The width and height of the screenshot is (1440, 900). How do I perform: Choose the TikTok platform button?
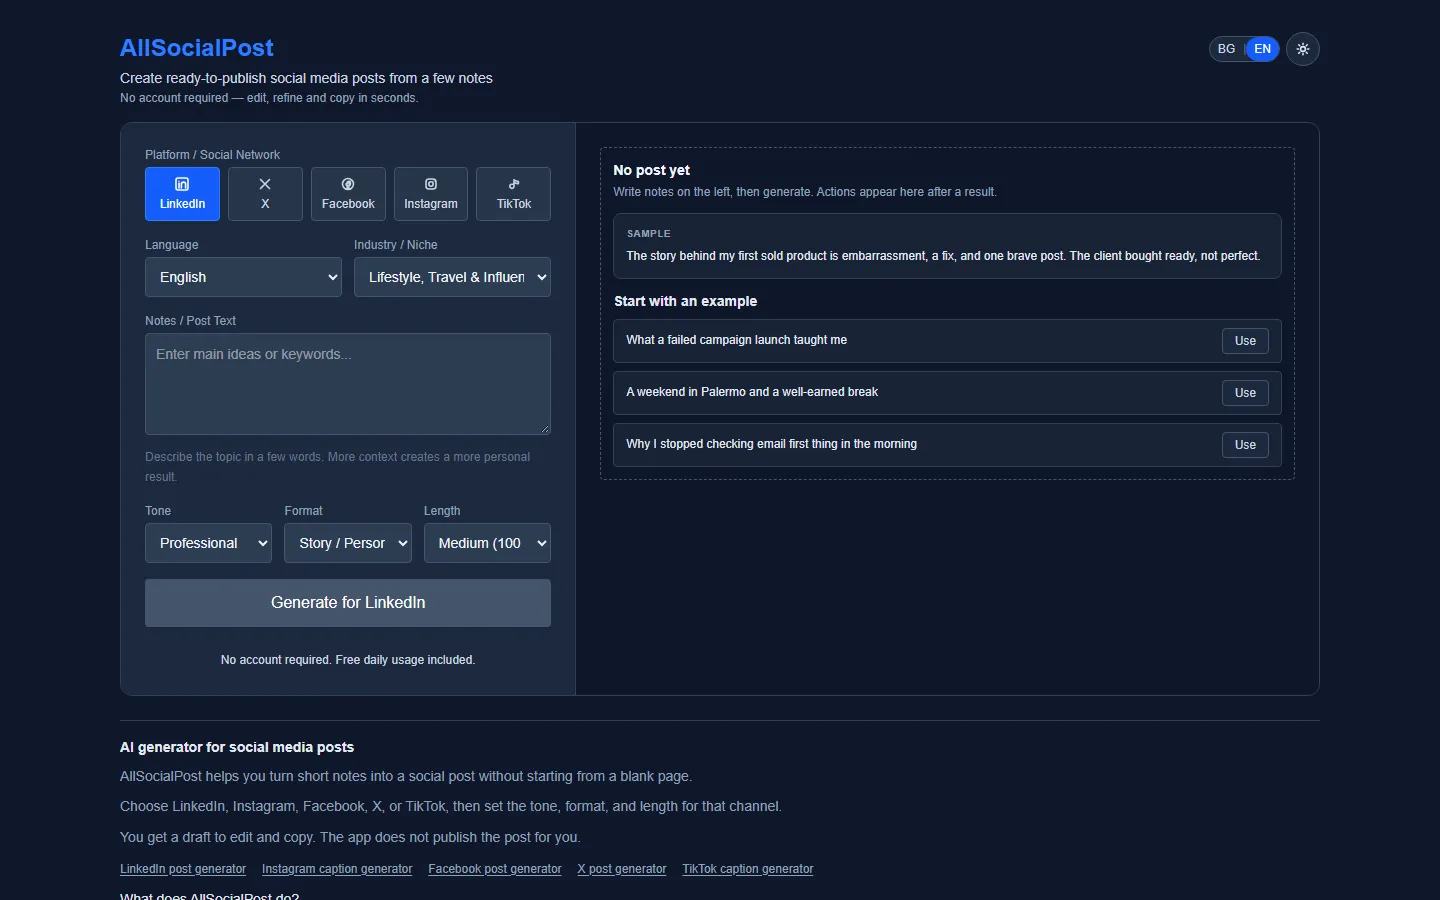514,194
